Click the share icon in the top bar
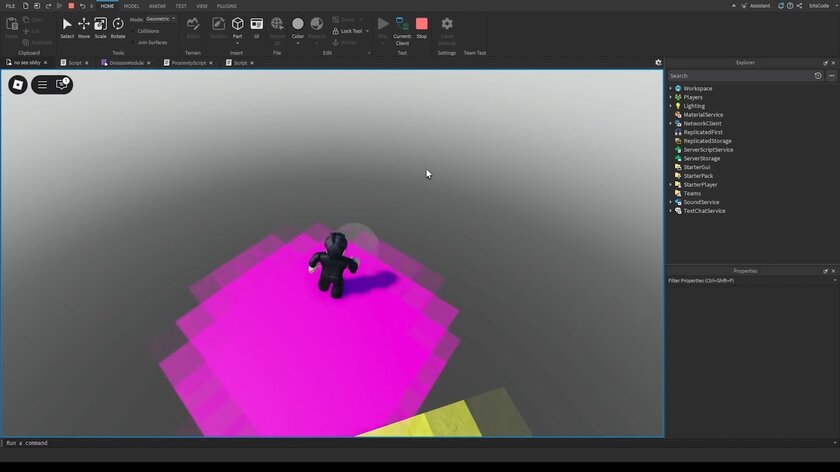This screenshot has width=840, height=472. click(799, 6)
